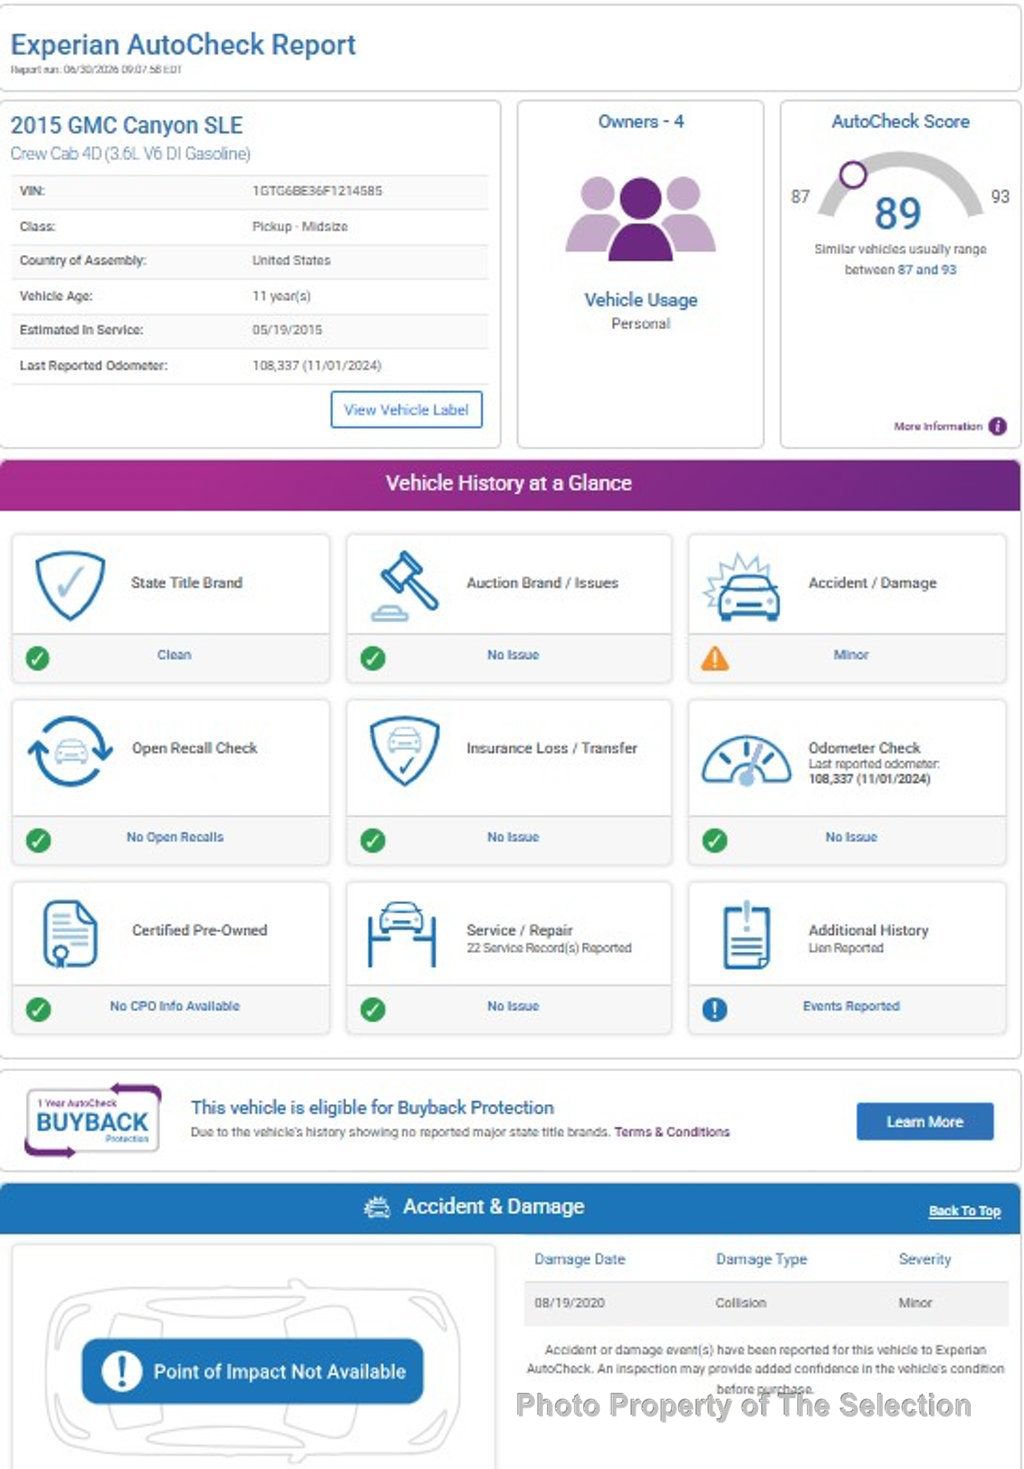
Task: Click the Service / Repair car lift icon
Action: pyautogui.click(x=402, y=934)
